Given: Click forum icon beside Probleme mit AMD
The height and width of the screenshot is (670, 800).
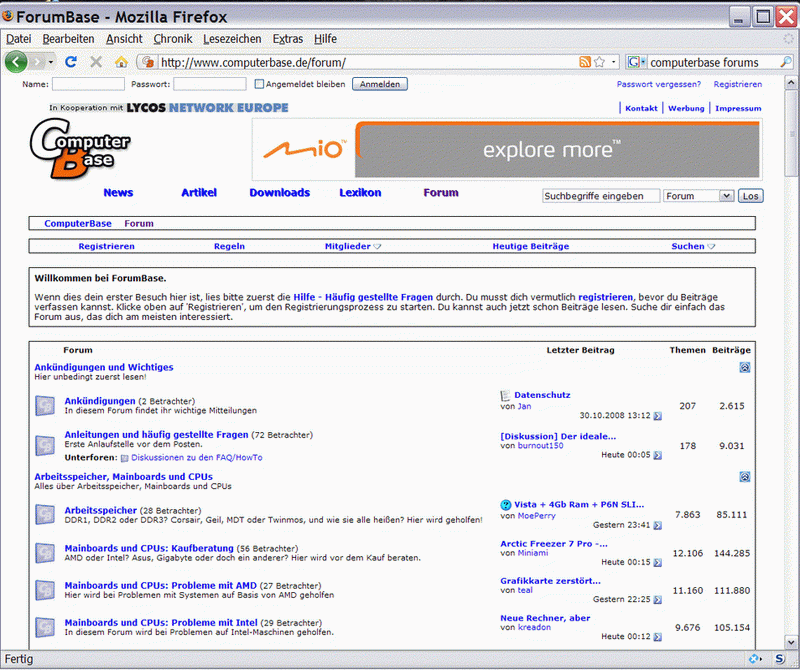Looking at the screenshot, I should (45, 590).
